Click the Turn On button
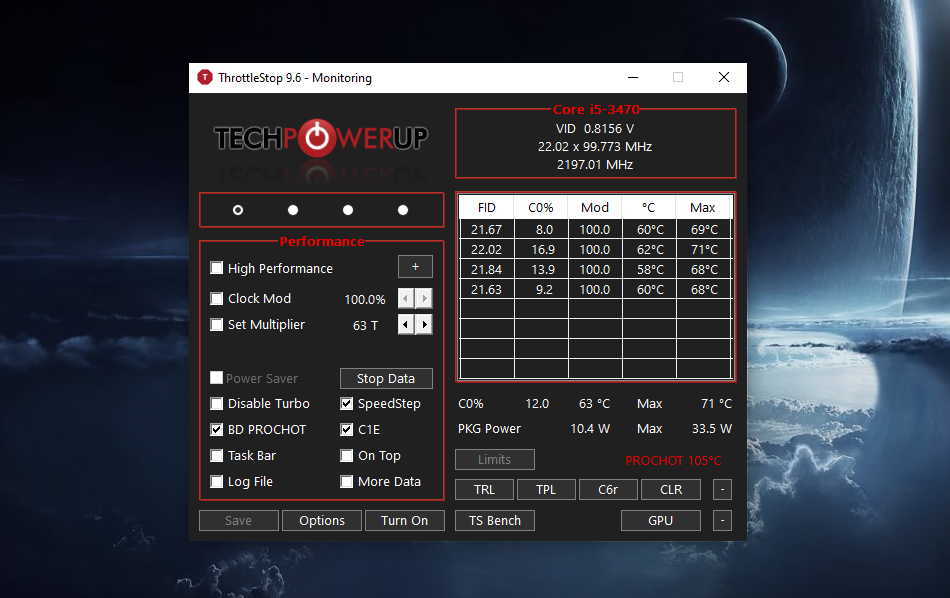950x598 pixels. click(405, 520)
